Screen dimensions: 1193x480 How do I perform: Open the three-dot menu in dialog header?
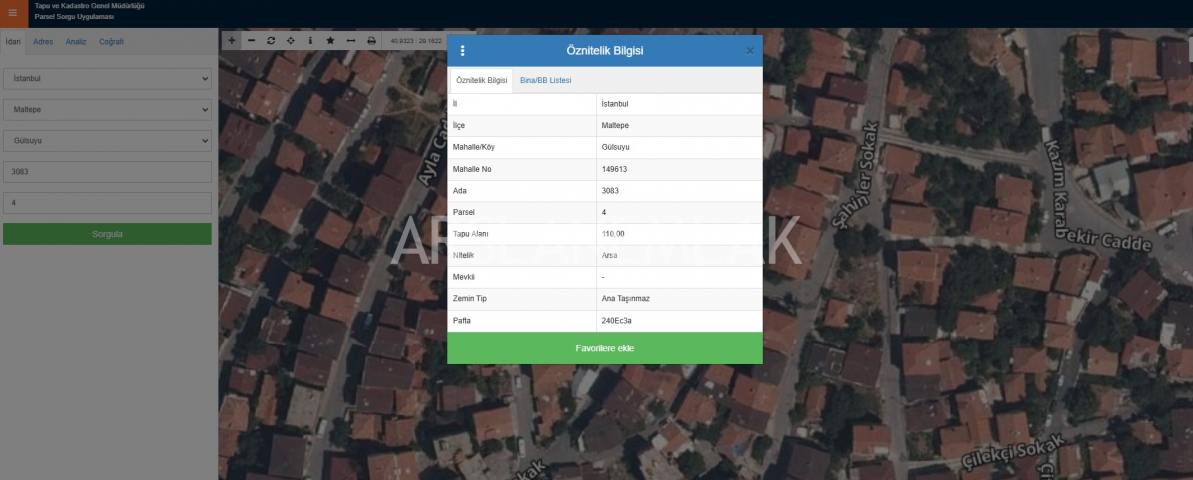coord(462,51)
